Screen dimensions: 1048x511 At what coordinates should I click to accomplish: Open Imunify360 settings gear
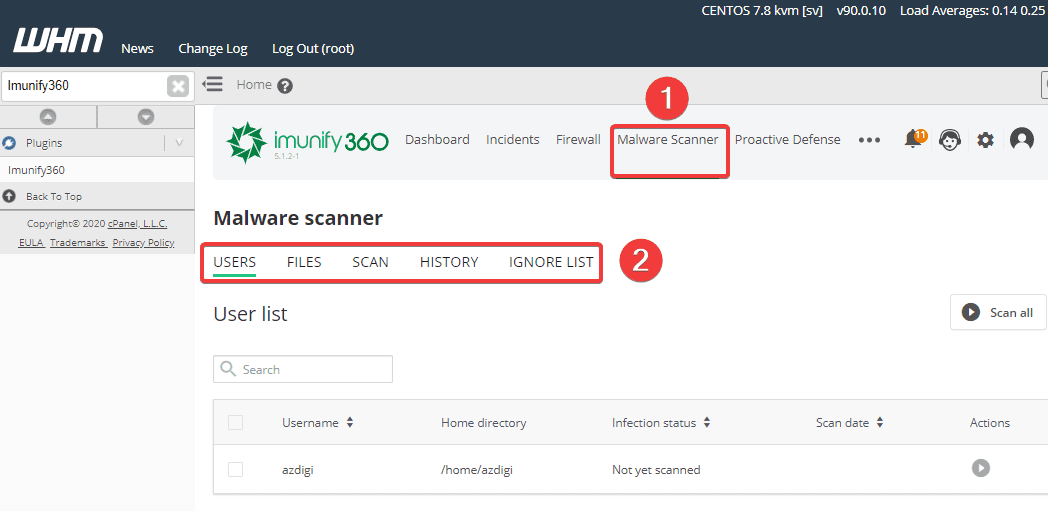(985, 140)
